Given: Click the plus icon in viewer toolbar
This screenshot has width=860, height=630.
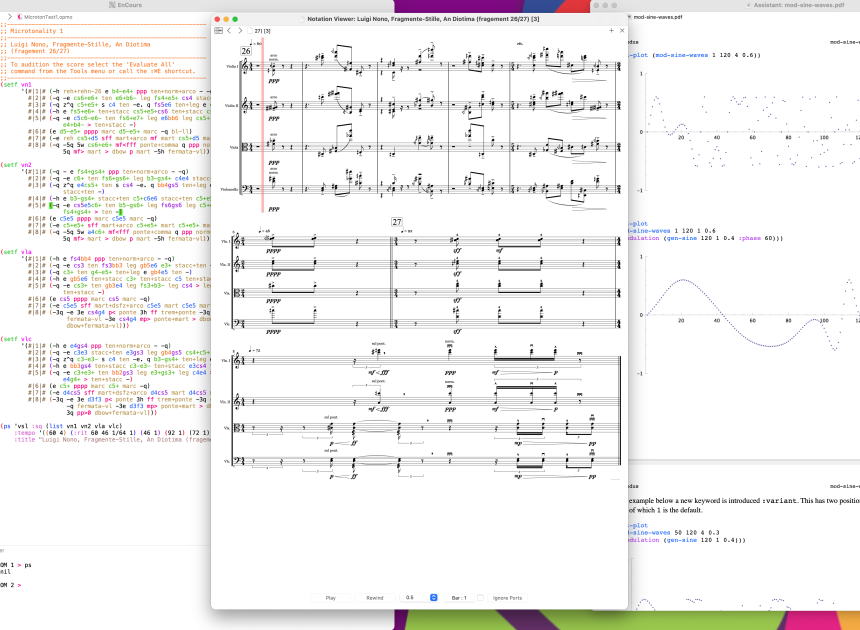Looking at the screenshot, I should pyautogui.click(x=610, y=31).
